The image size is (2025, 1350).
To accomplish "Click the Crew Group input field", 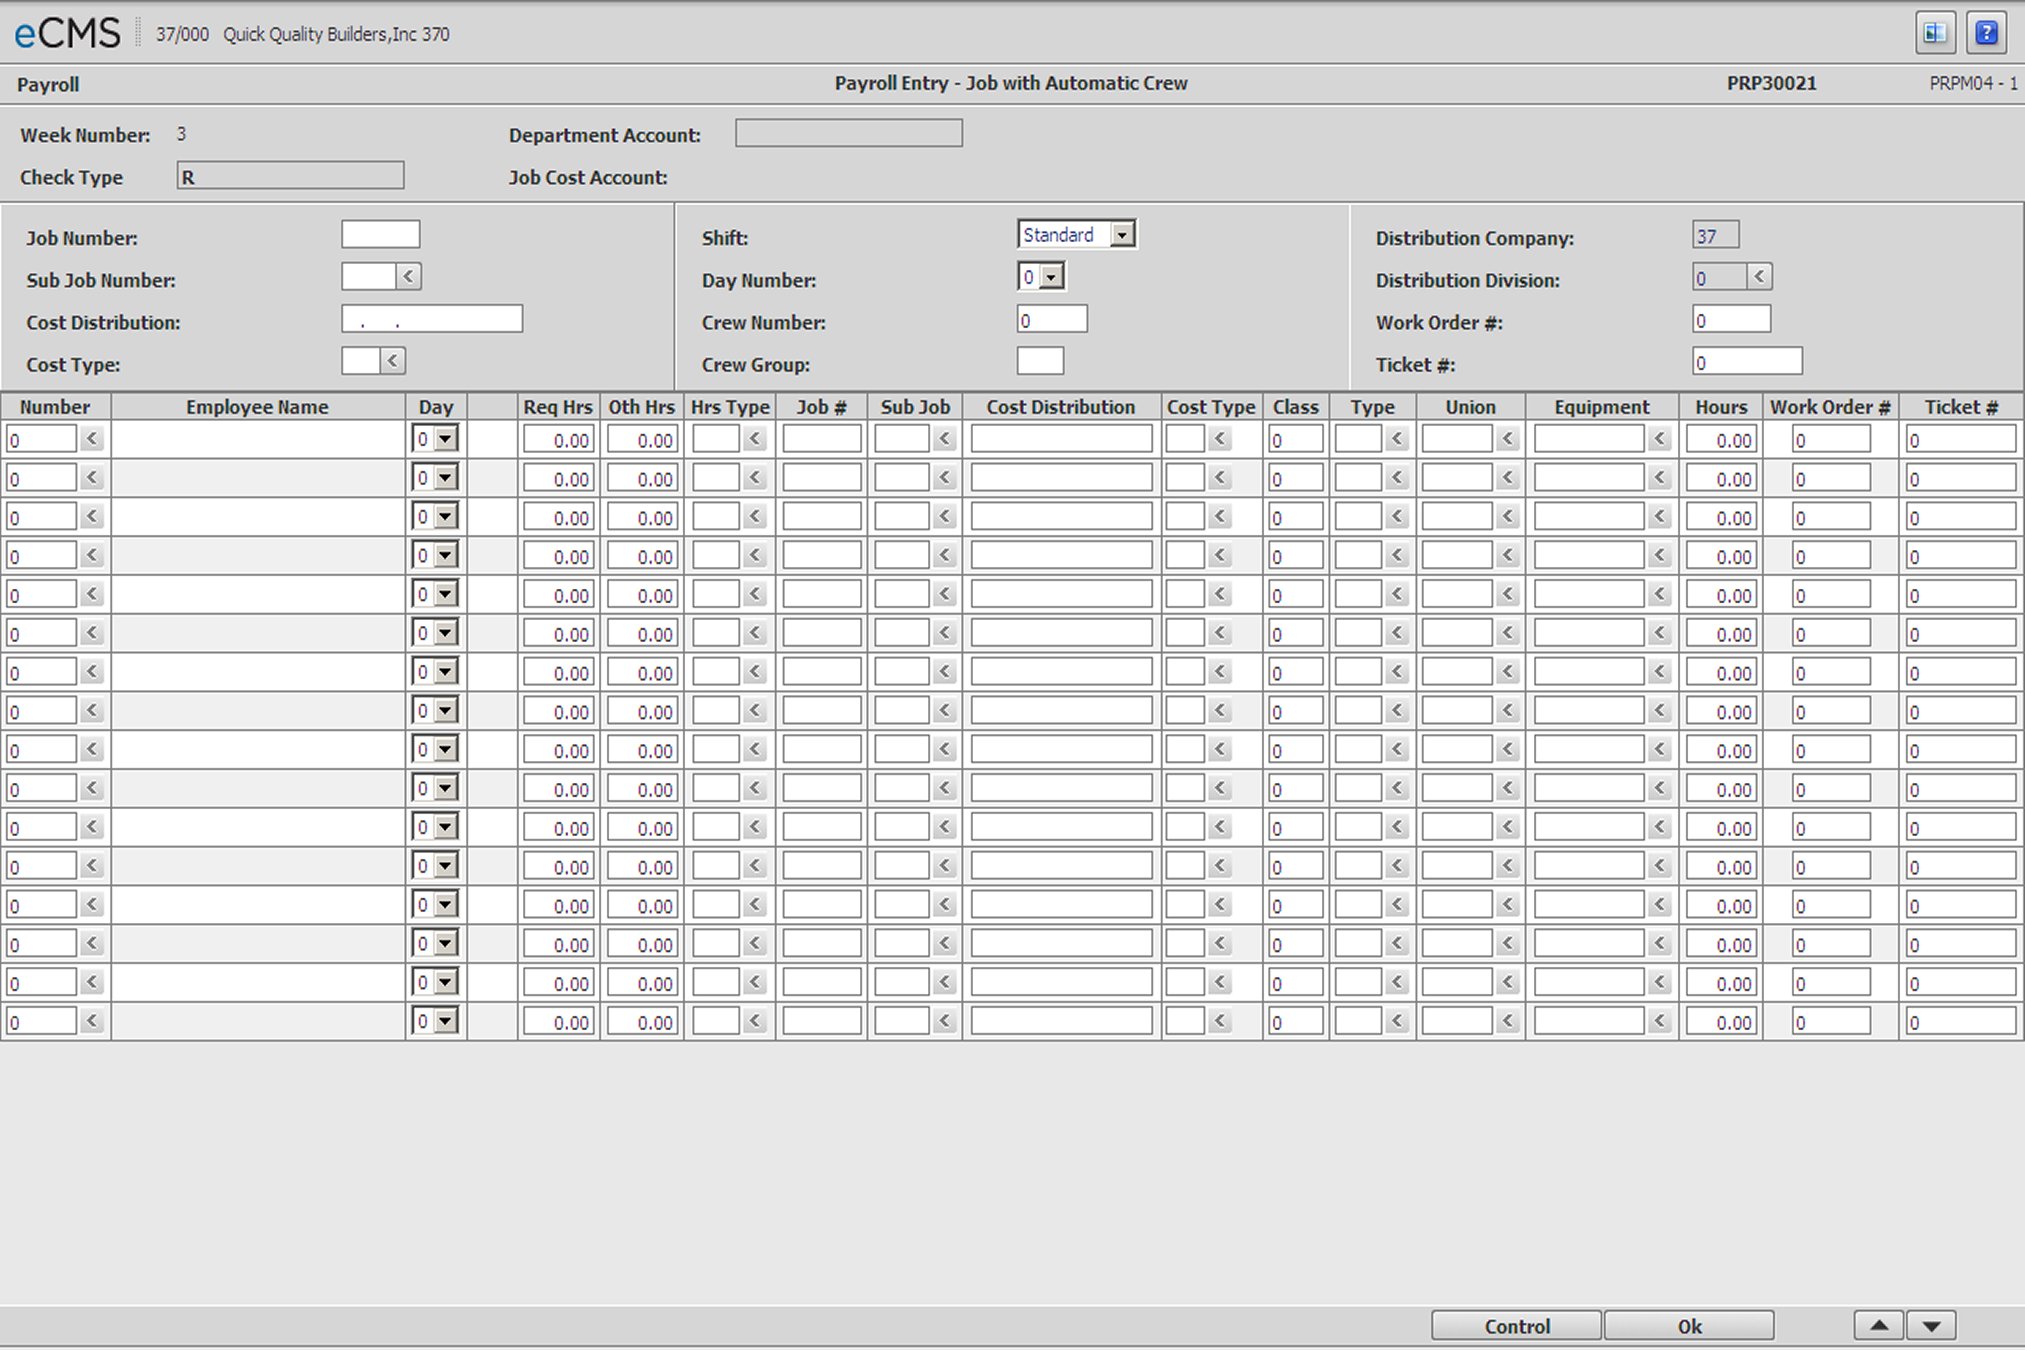I will [x=1040, y=361].
